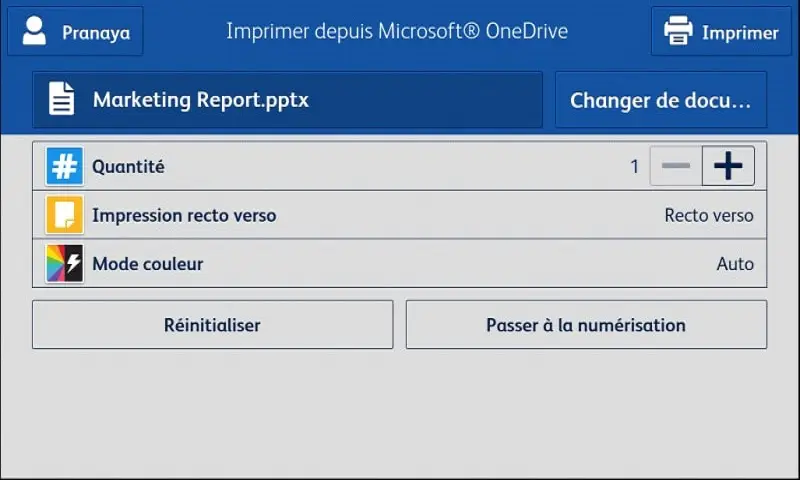Click the yellow duplex page icon
Viewport: 800px width, 480px height.
tap(64, 215)
